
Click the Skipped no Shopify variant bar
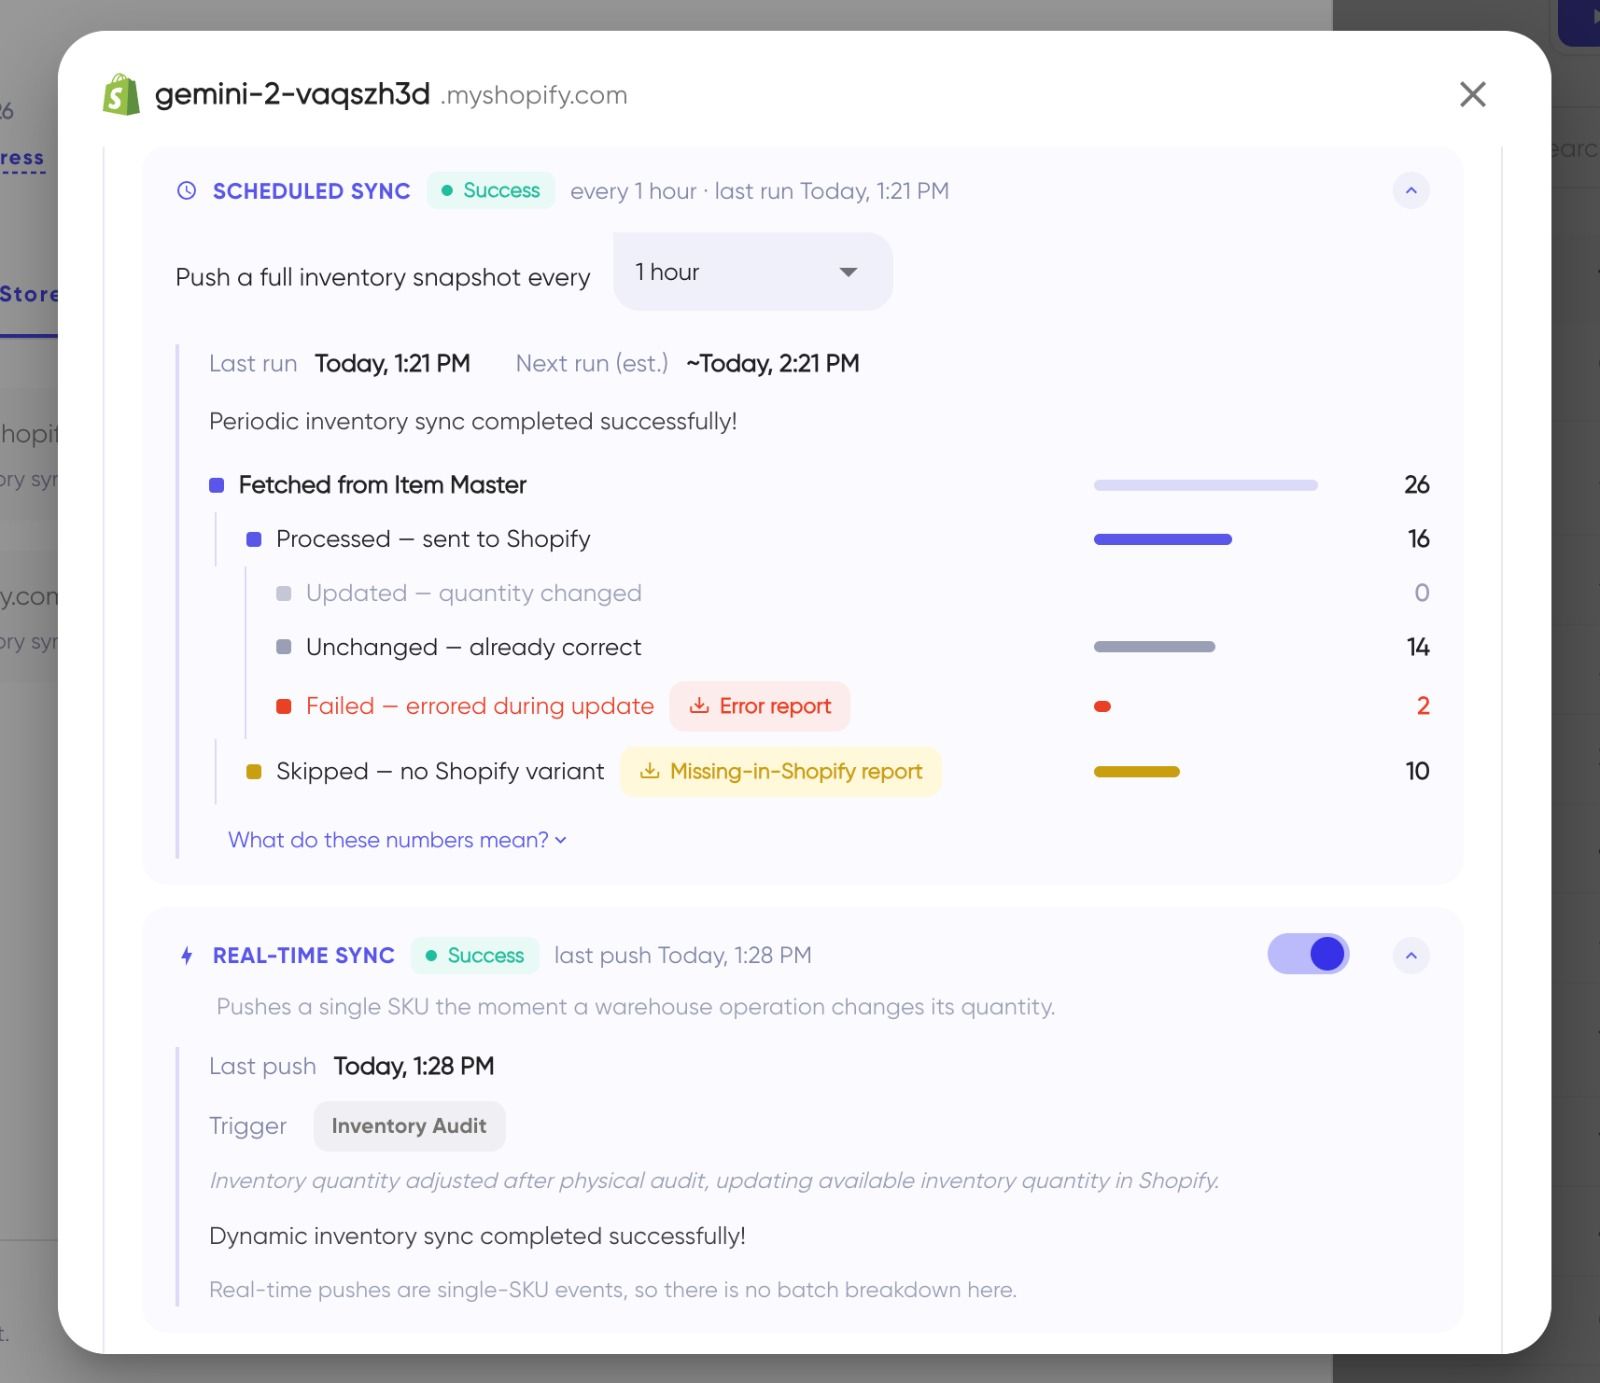(1137, 771)
